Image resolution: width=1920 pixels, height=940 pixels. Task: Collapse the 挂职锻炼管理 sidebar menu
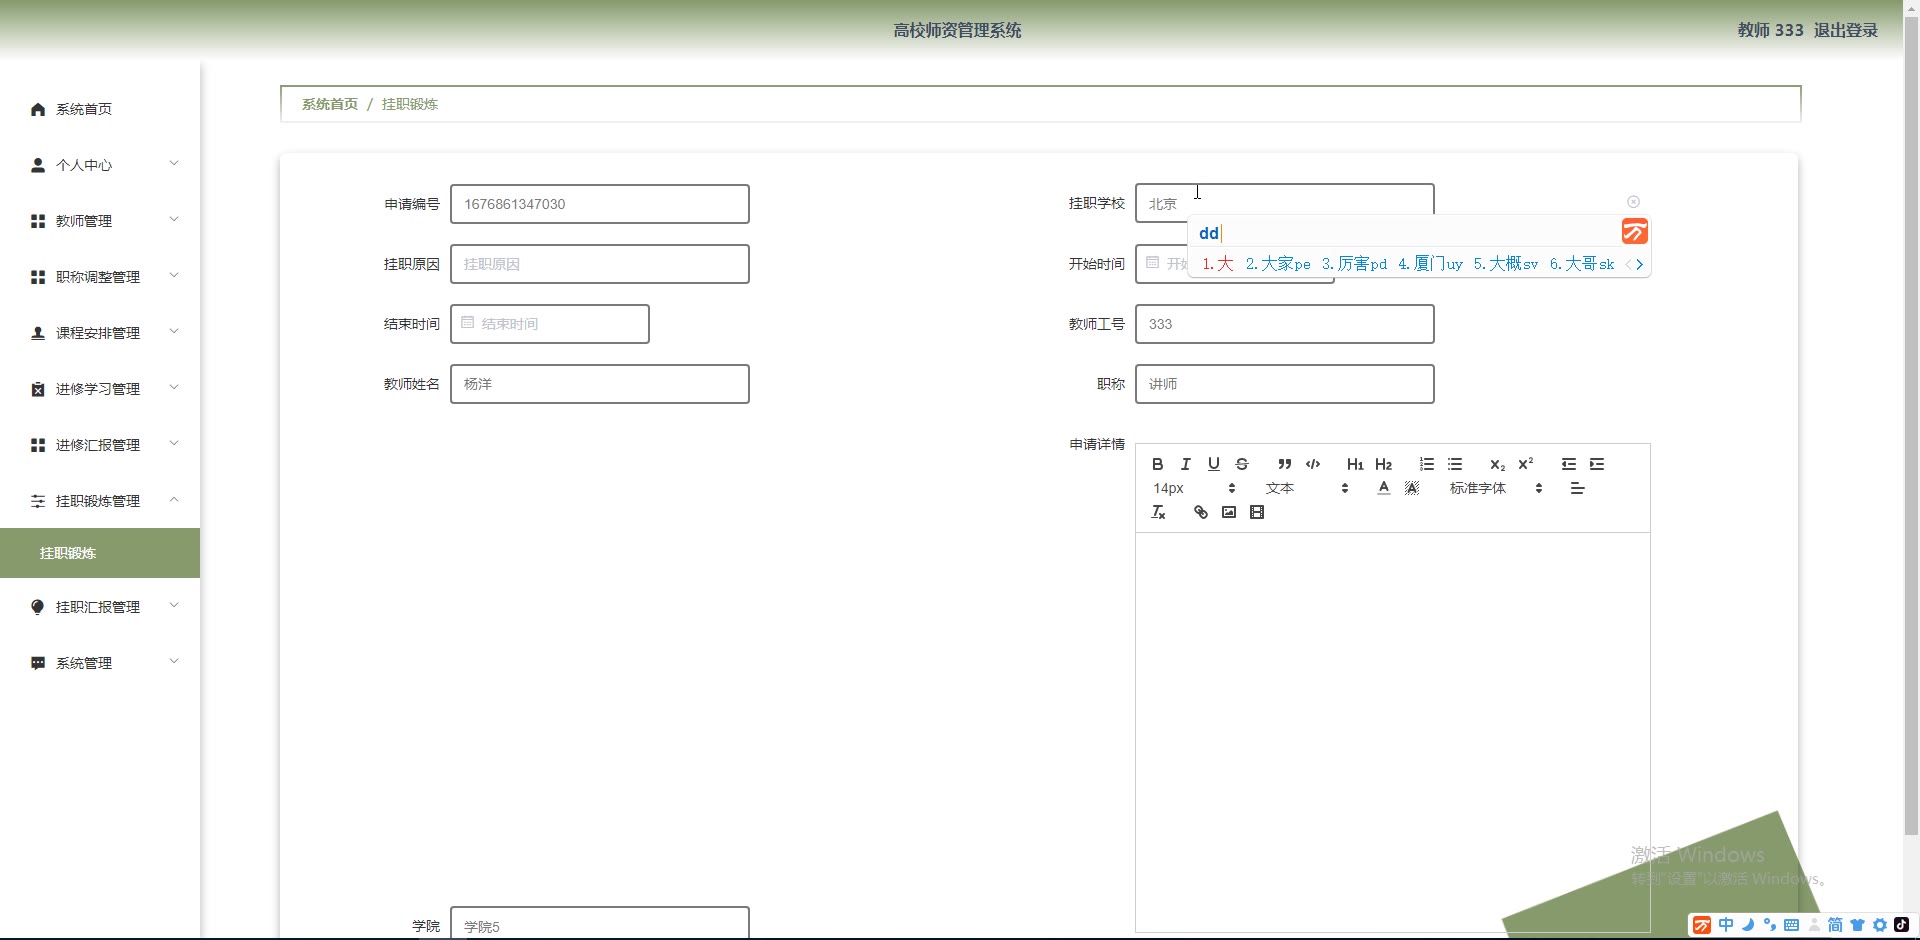[100, 501]
